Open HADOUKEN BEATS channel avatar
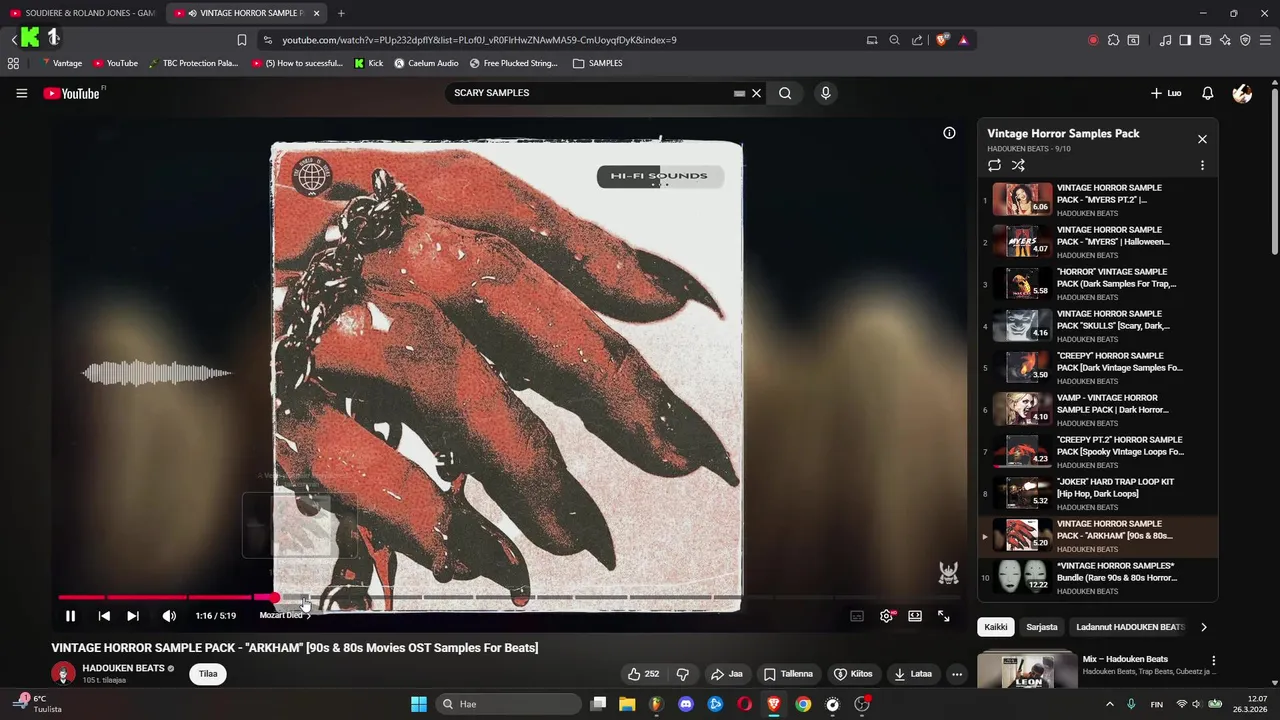Viewport: 1280px width, 720px height. 63,673
